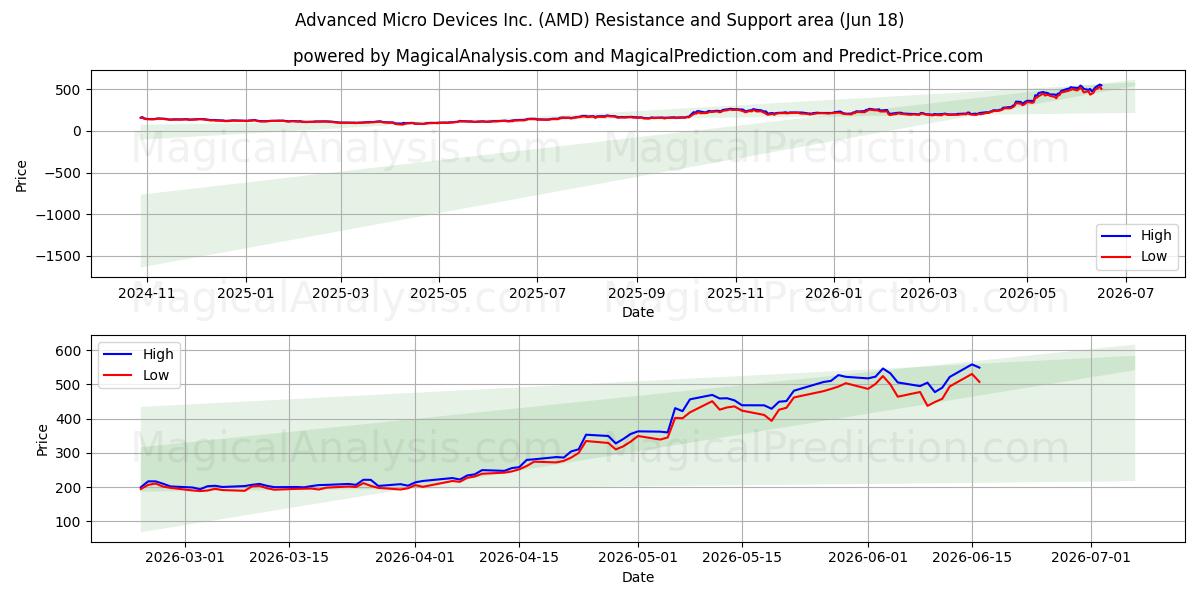Click the blue High line swatch in lower legend
Screen dimensions: 1200x600
(x=117, y=354)
